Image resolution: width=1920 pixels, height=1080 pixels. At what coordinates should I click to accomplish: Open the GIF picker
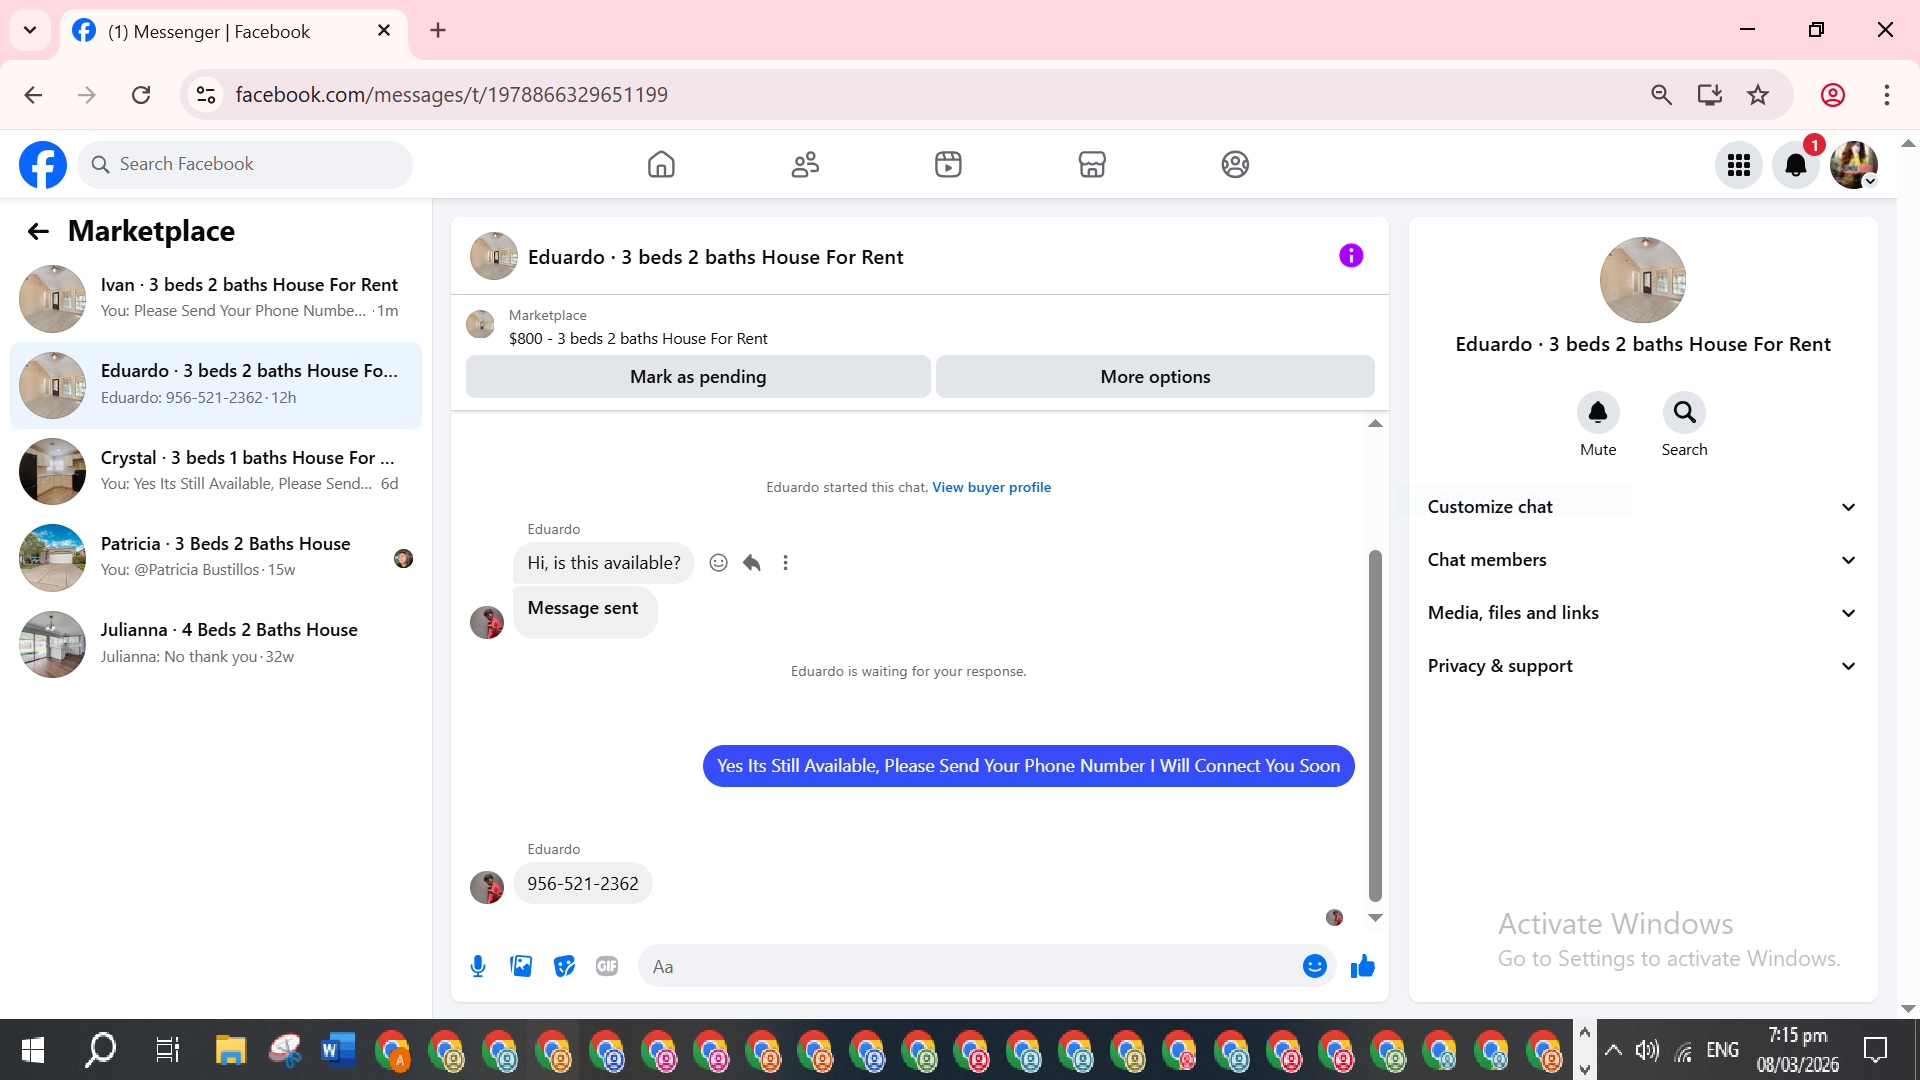pos(607,966)
